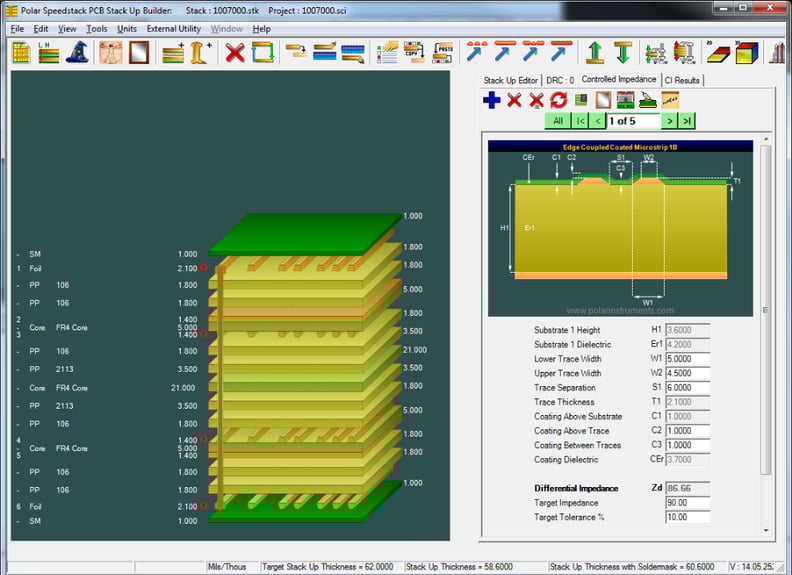This screenshot has height=575, width=792.
Task: Open the External Utility menu
Action: pos(174,29)
